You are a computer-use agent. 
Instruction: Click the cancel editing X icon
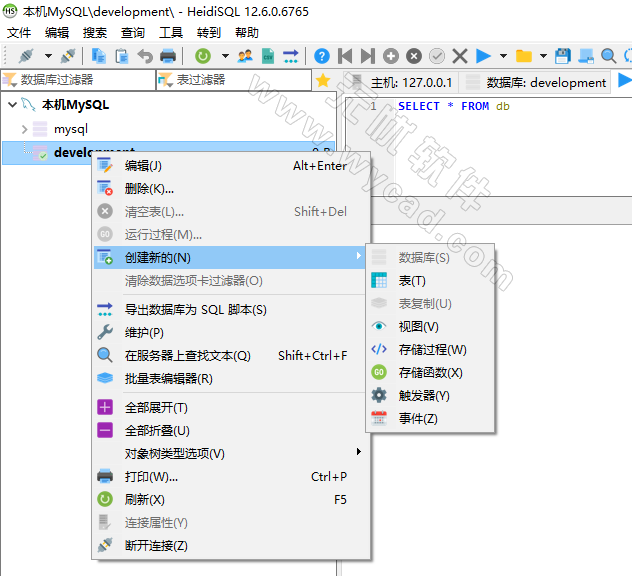pos(460,56)
